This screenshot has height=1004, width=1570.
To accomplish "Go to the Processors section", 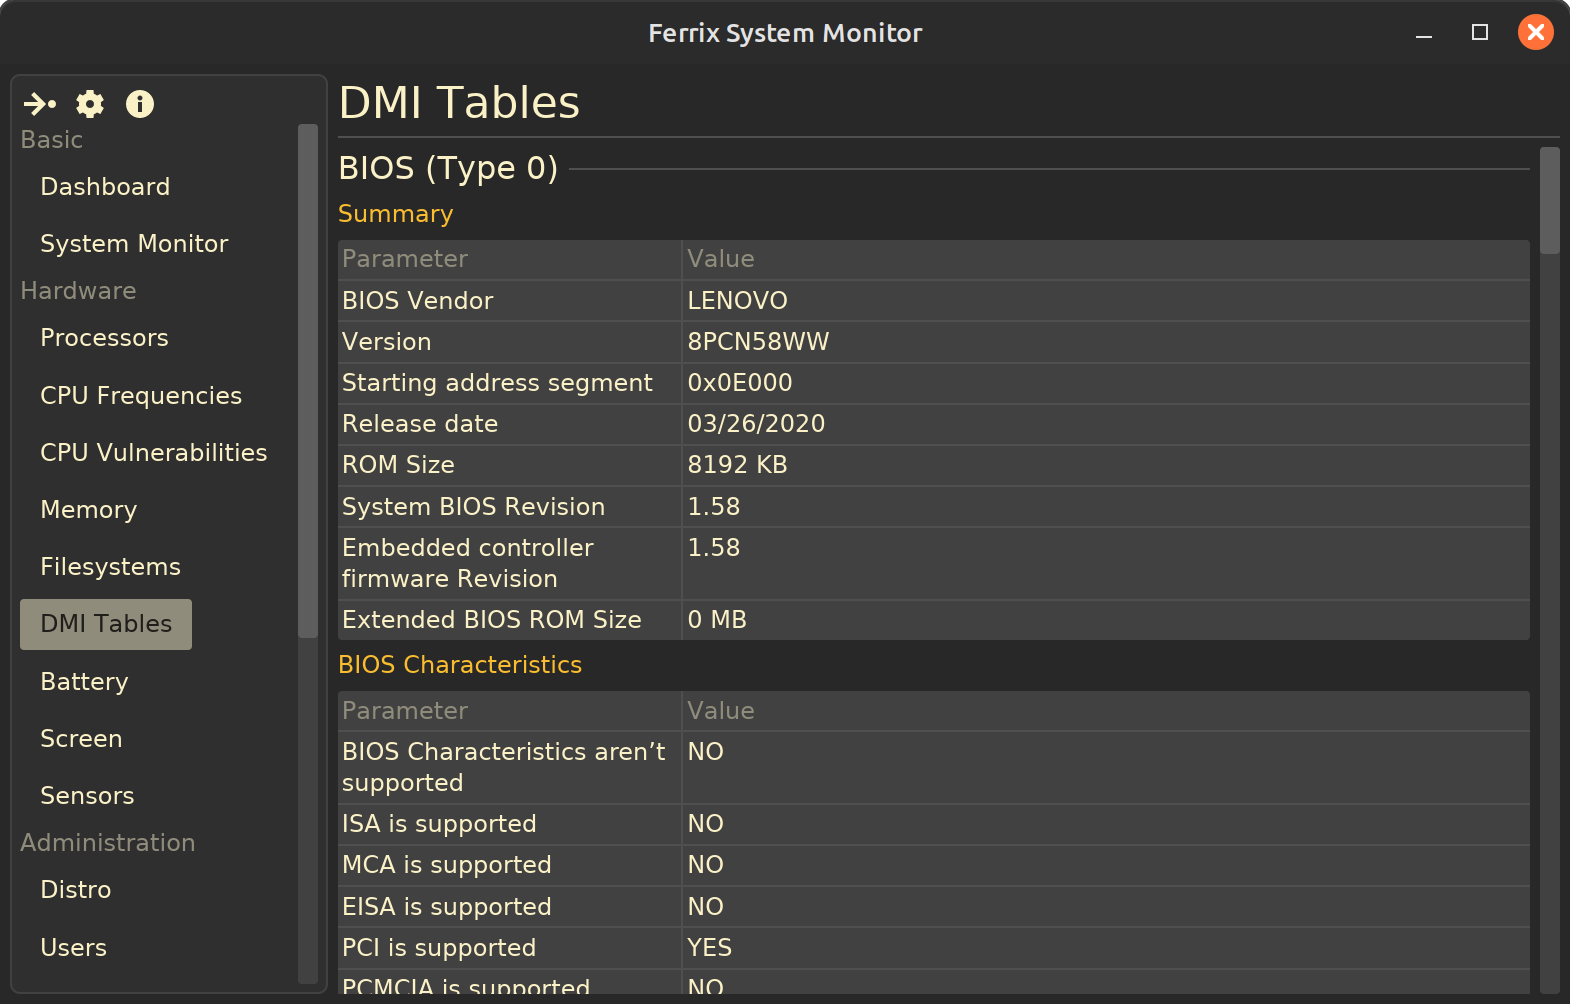I will pos(104,338).
